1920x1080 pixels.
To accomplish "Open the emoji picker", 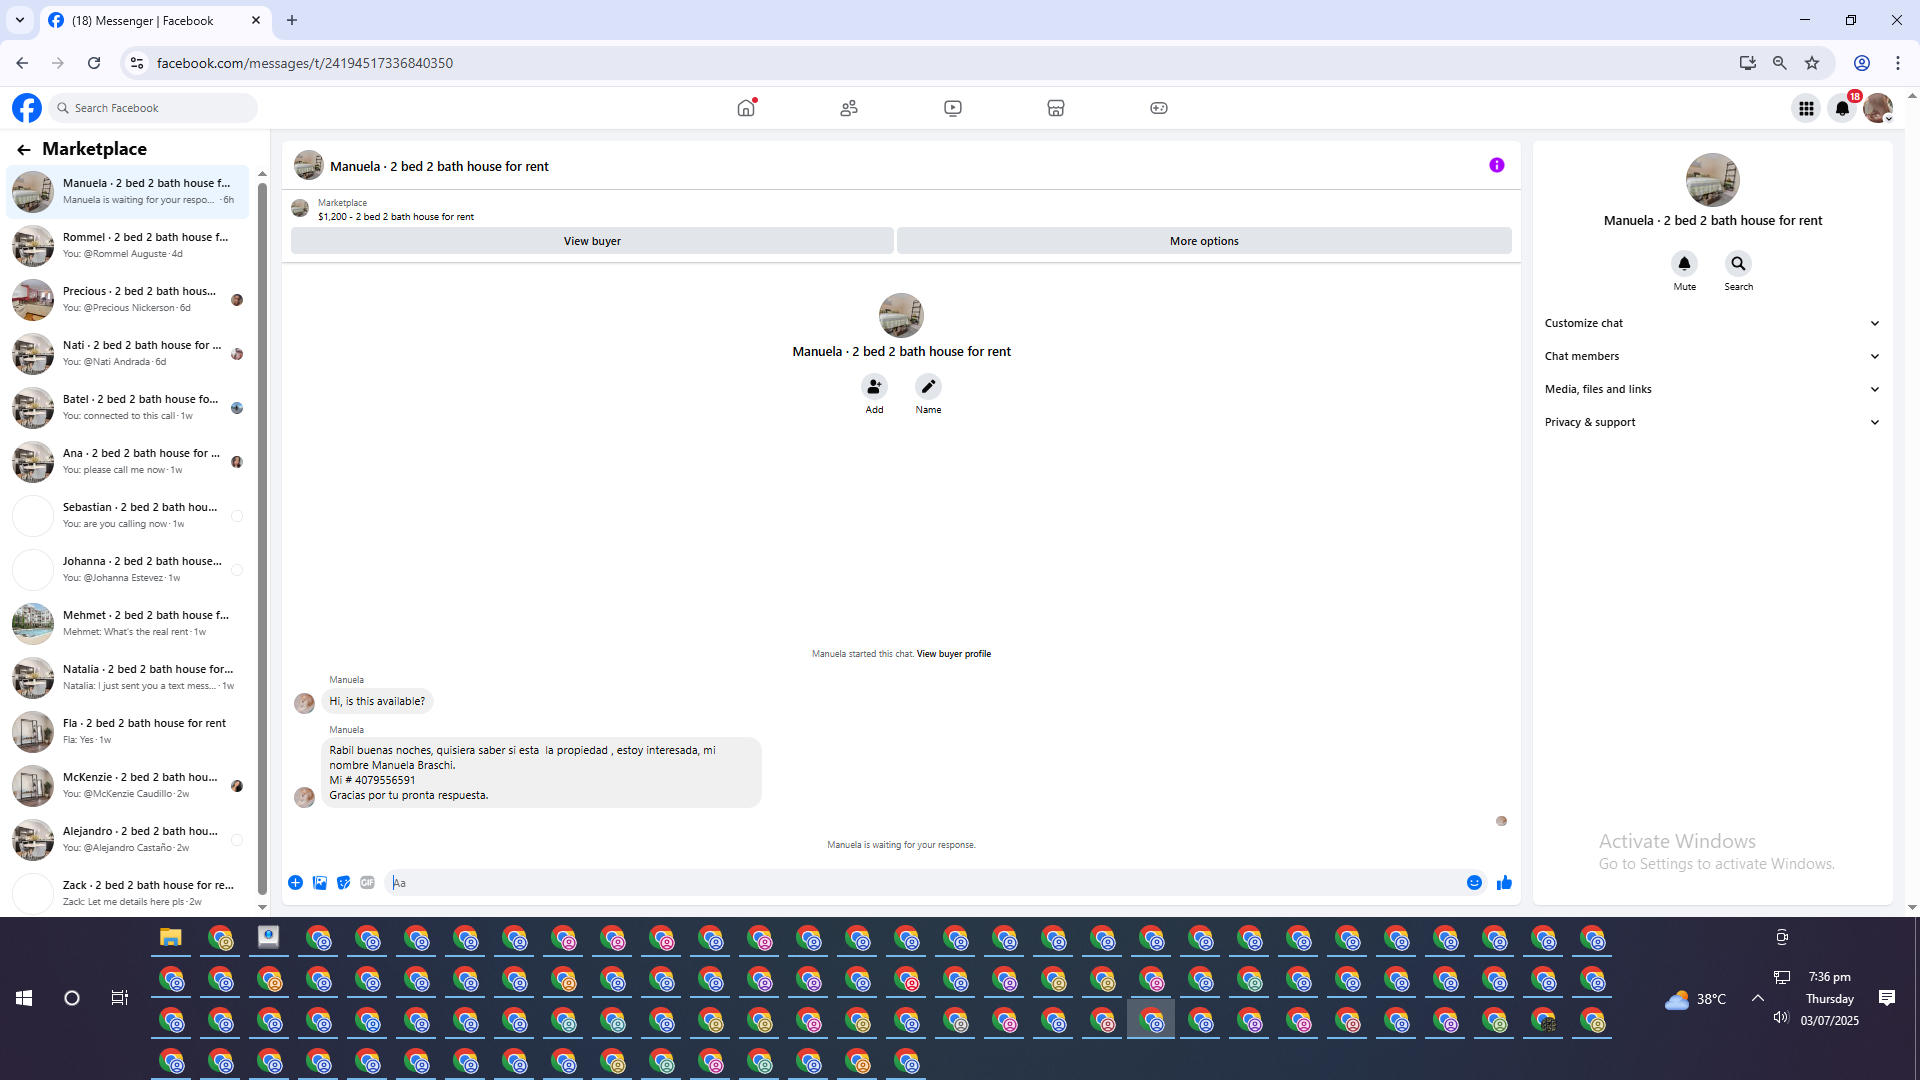I will (x=1474, y=883).
